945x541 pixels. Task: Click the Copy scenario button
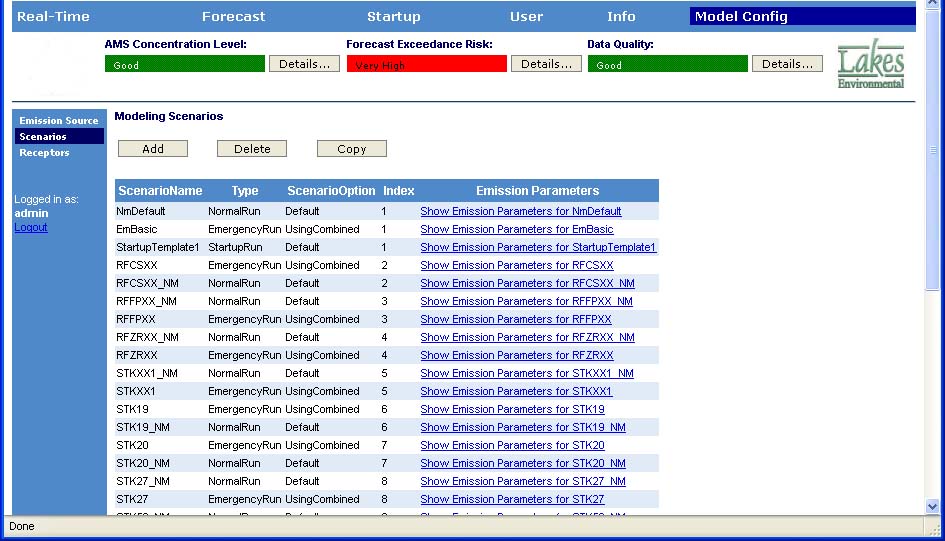point(351,149)
